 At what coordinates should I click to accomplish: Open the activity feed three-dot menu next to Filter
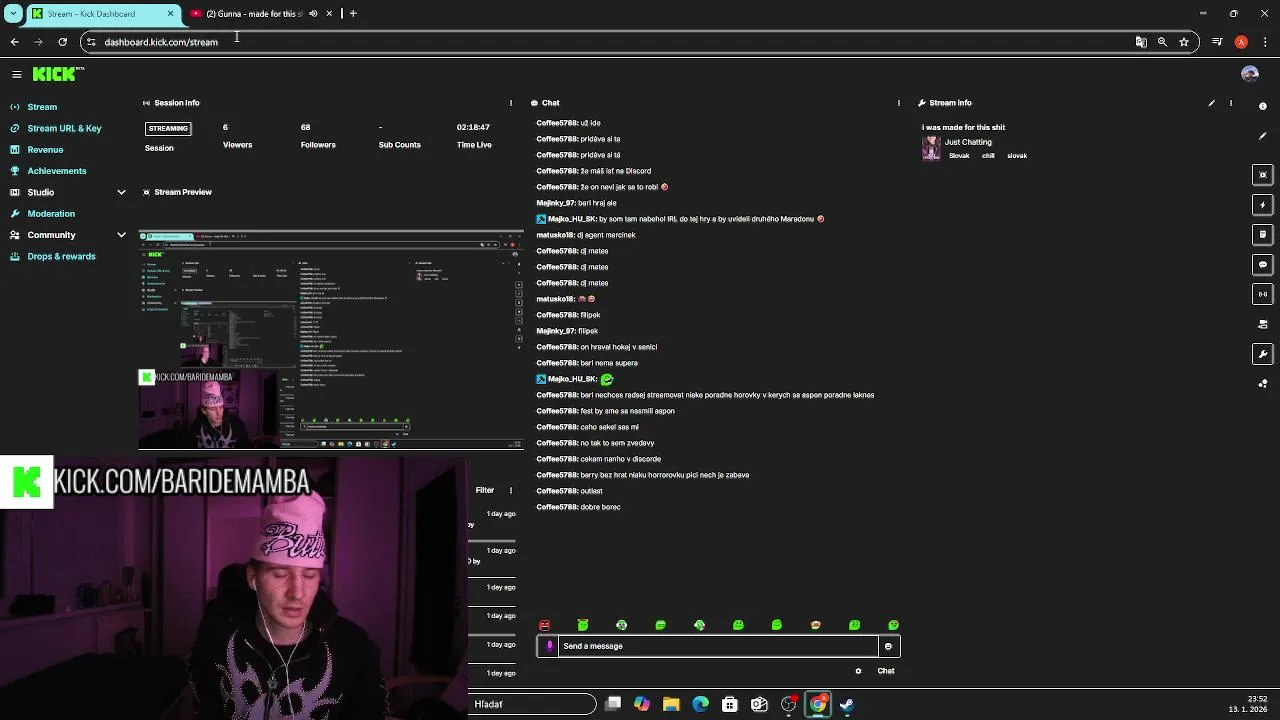[511, 490]
